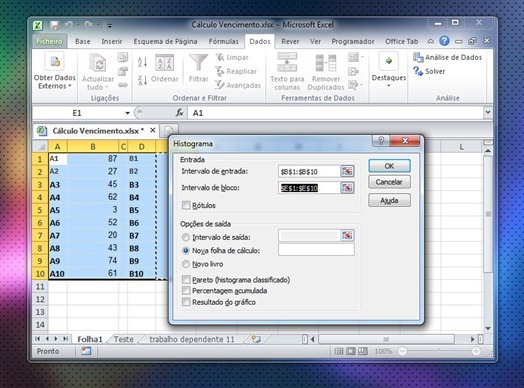524x388 pixels.
Task: Open the Destaques outline dropdown
Action: coord(389,70)
